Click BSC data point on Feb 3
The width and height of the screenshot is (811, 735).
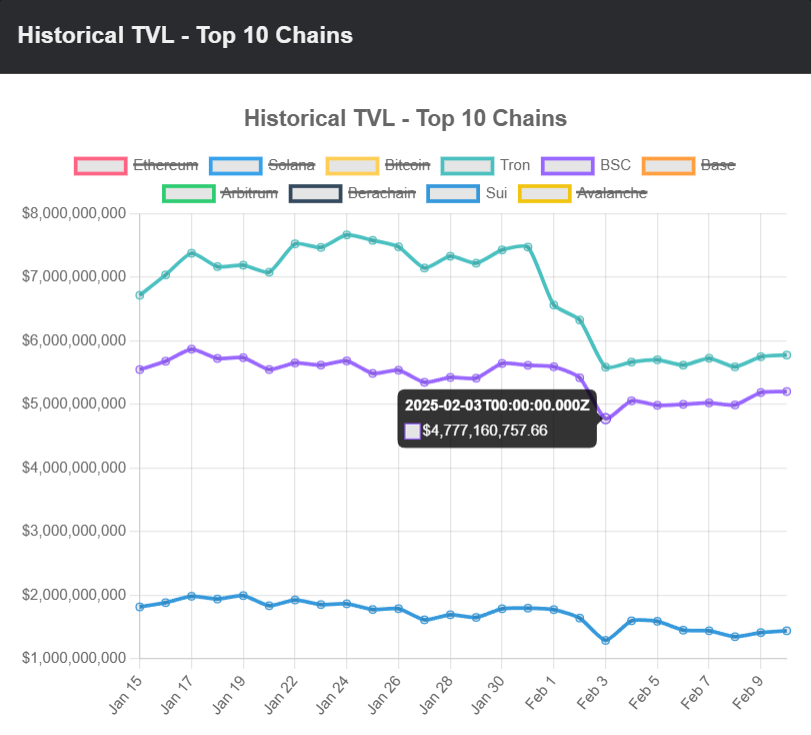pos(605,419)
